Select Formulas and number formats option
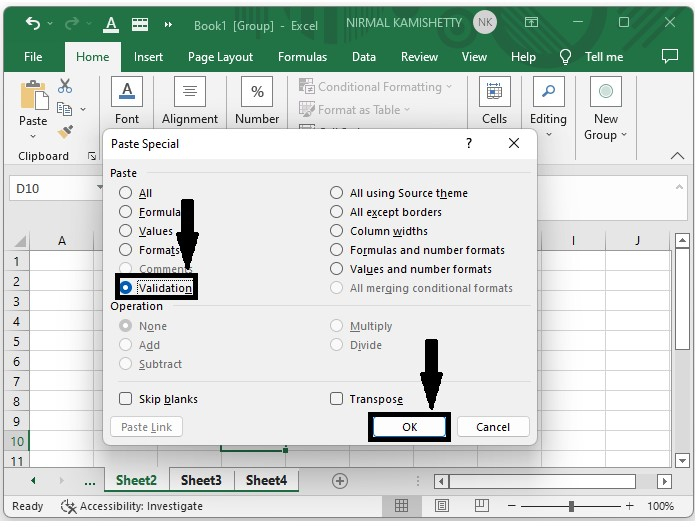697x527 pixels. (336, 250)
